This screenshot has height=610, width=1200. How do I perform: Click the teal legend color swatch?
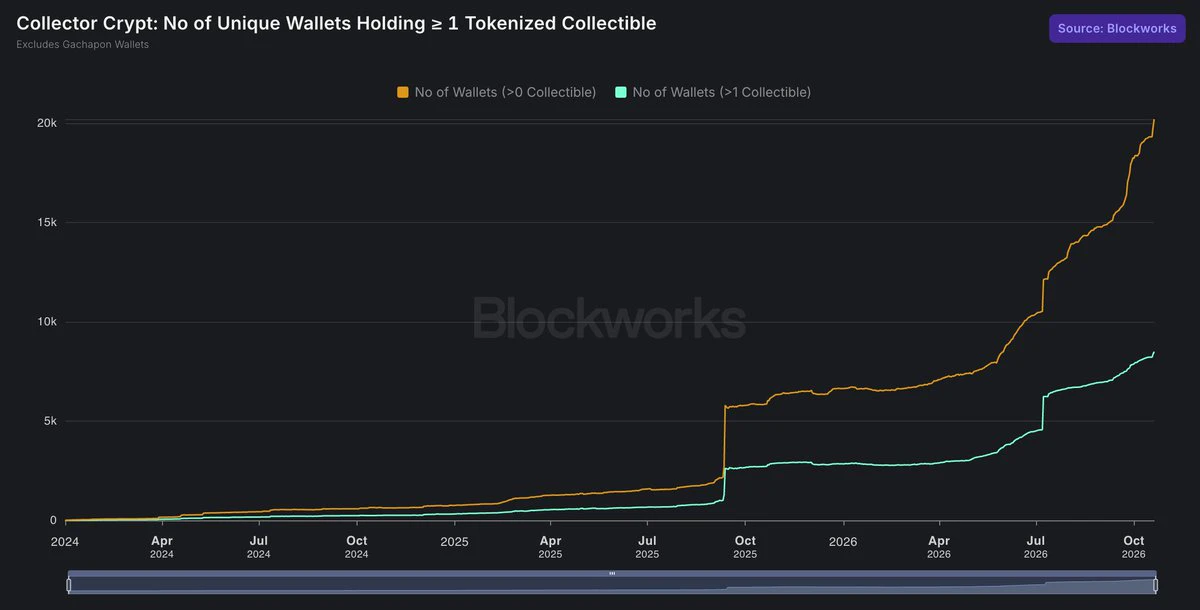(621, 92)
